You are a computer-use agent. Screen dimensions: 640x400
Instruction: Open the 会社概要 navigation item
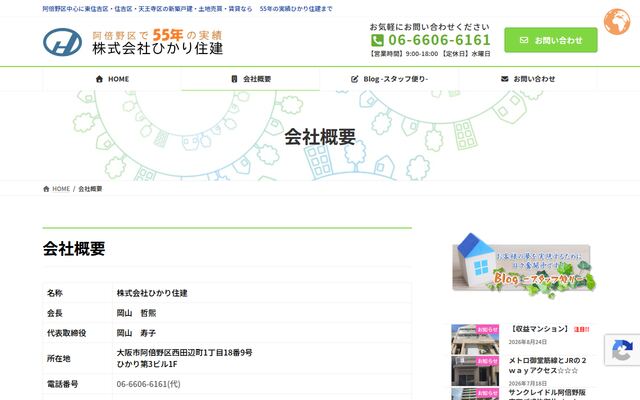pyautogui.click(x=251, y=79)
